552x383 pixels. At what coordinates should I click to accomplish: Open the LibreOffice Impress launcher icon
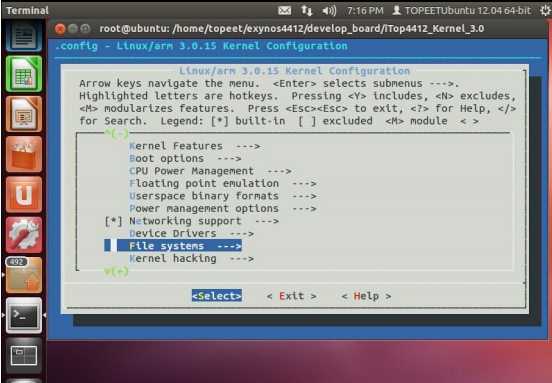24,114
